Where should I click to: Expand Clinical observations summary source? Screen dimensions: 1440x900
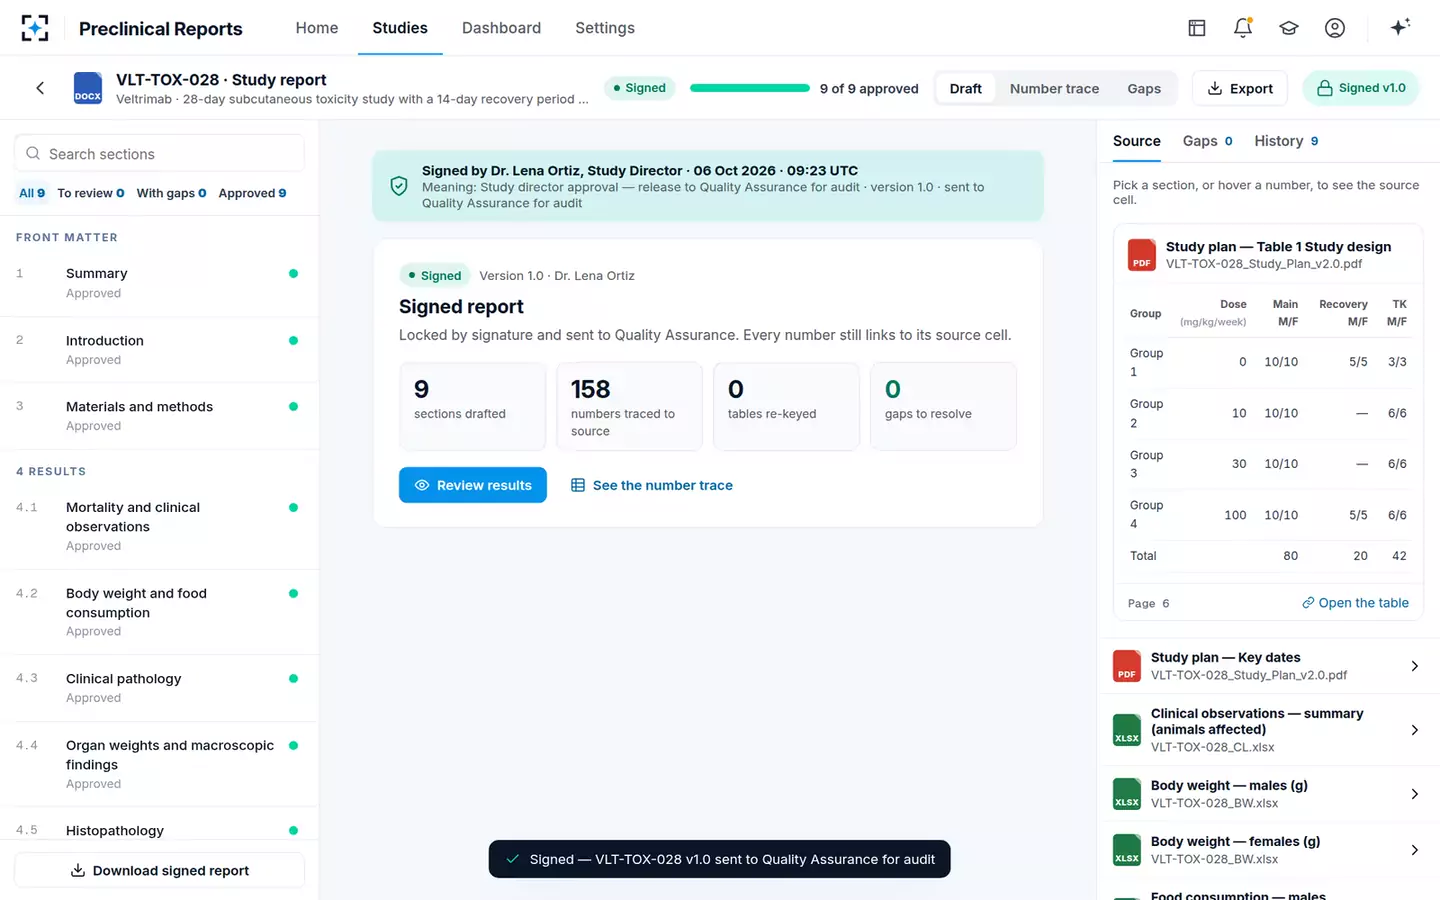1414,730
